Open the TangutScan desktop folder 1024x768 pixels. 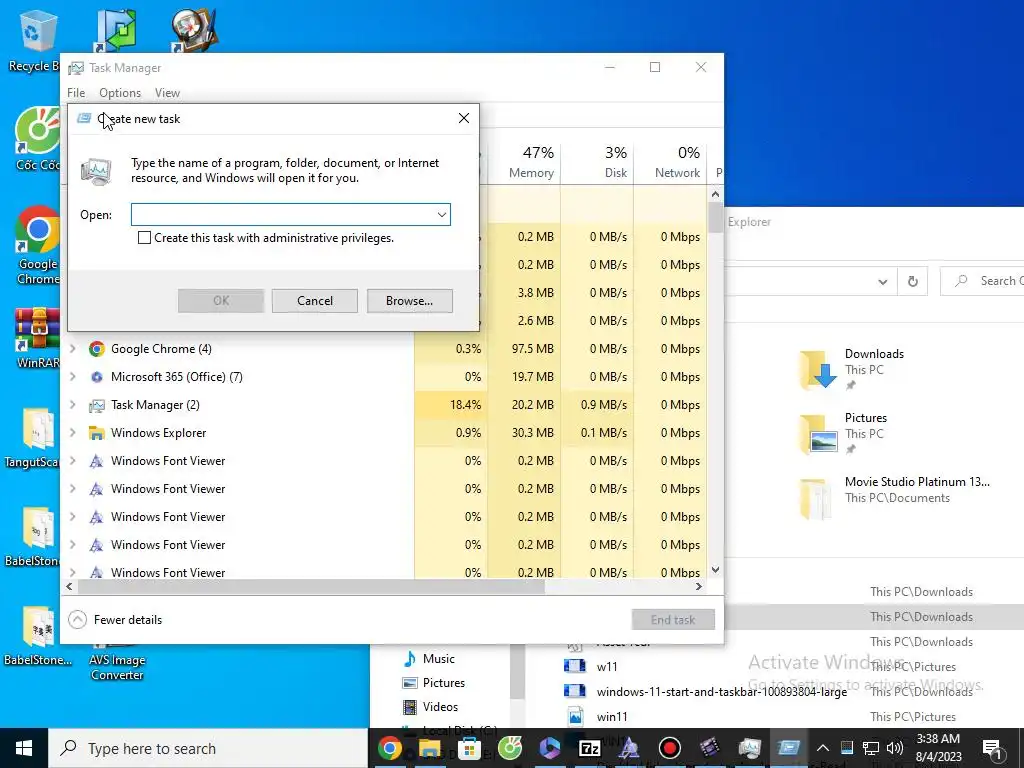point(33,438)
